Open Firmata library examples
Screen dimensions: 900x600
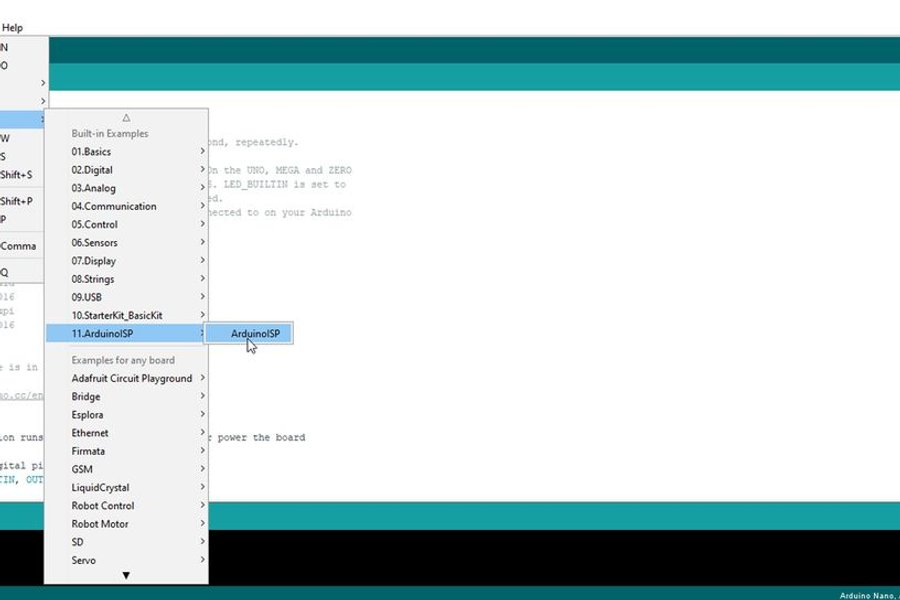pos(126,451)
